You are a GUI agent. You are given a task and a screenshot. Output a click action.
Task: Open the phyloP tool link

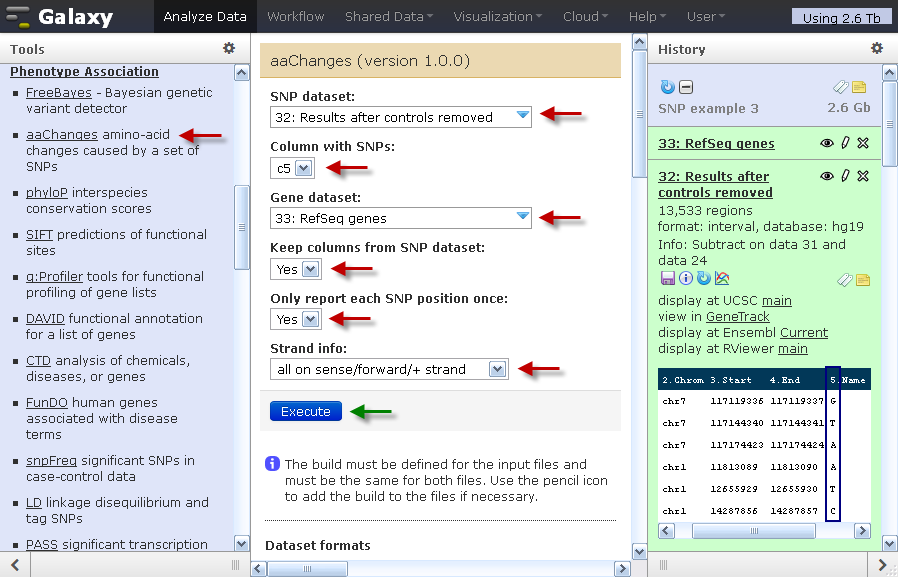46,192
